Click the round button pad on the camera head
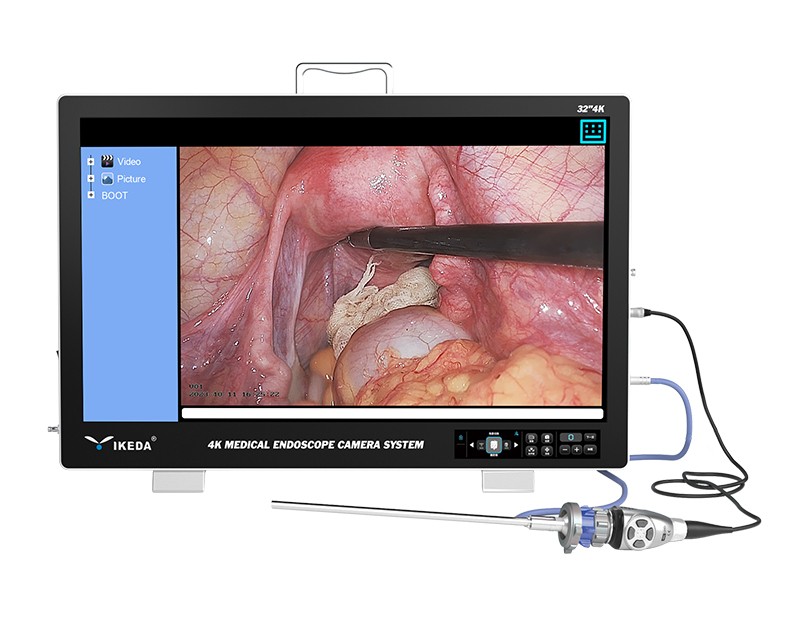Viewport: 800px width, 622px height. pyautogui.click(x=641, y=533)
